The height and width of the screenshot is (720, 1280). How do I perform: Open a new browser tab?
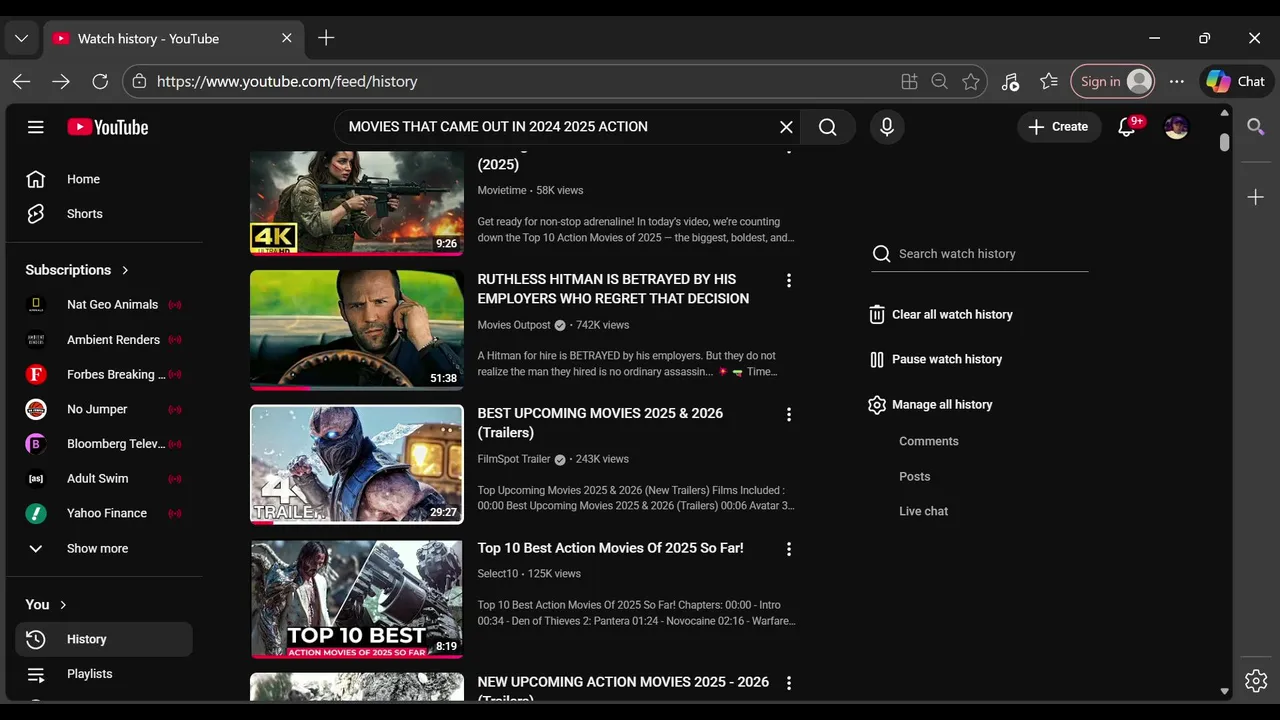coord(326,38)
